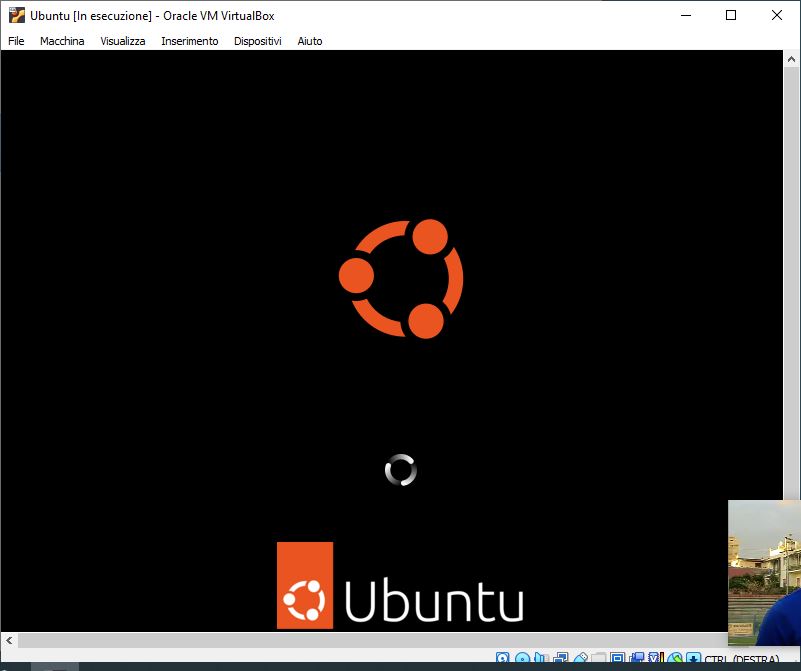
Task: Click the audio status icon
Action: click(540, 658)
